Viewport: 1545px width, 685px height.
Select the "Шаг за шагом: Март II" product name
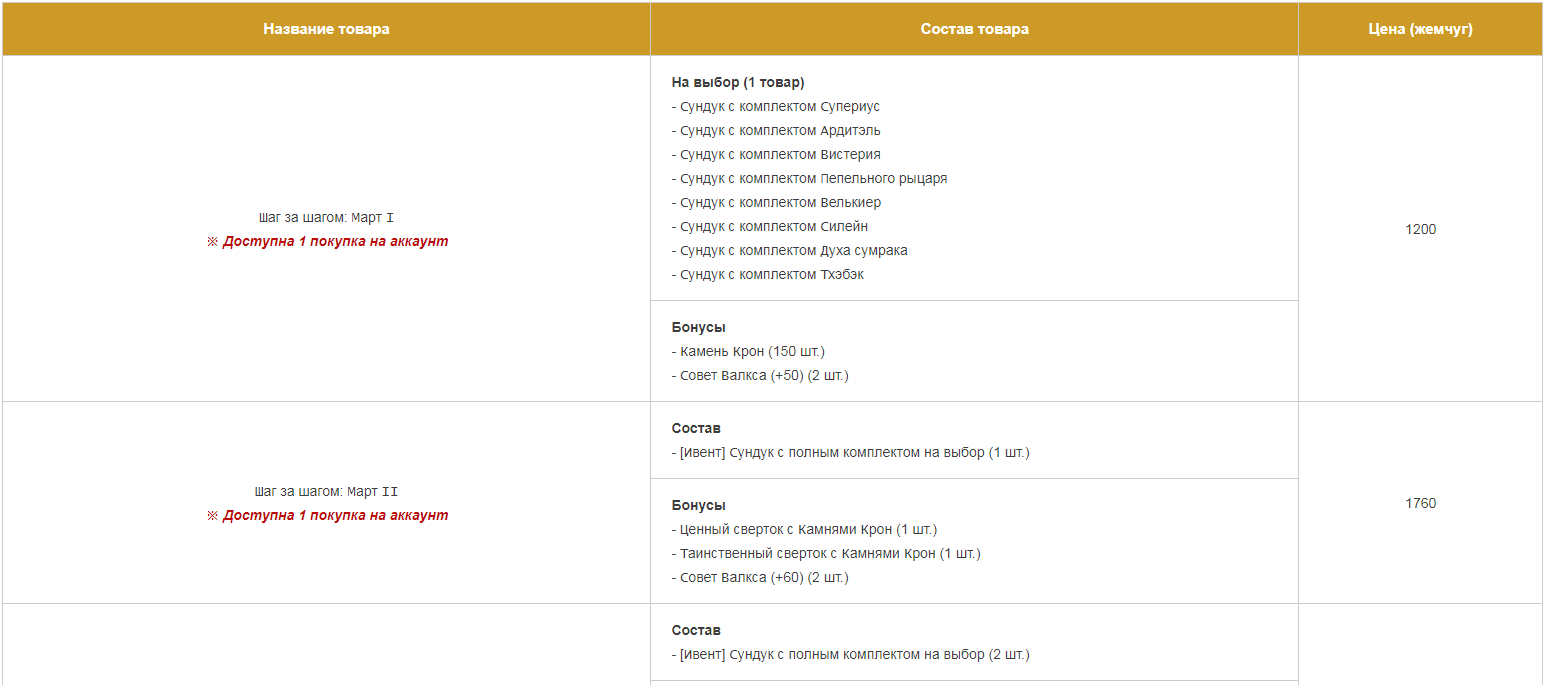coord(326,491)
